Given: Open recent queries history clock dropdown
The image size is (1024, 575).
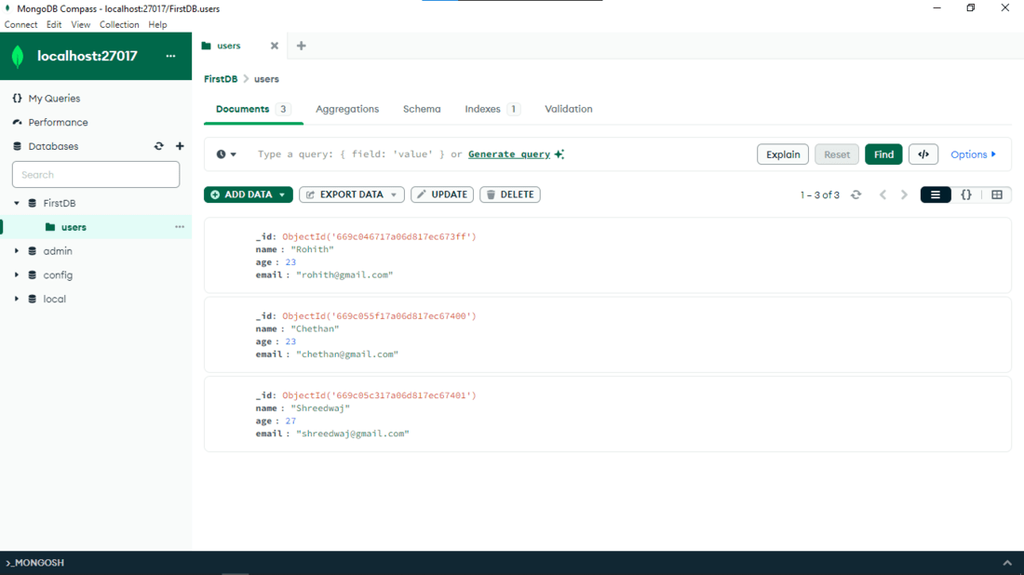Looking at the screenshot, I should click(227, 154).
